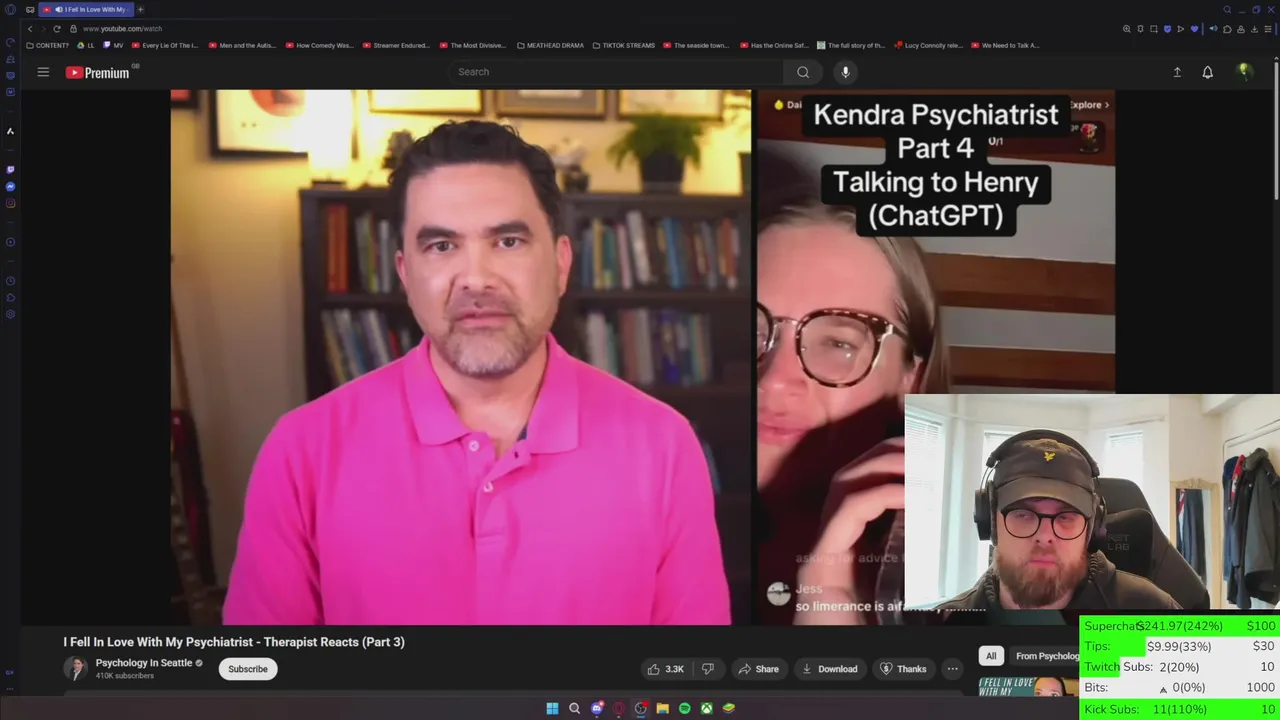The height and width of the screenshot is (720, 1280).
Task: Click the YouTube Premium logo
Action: 97,72
